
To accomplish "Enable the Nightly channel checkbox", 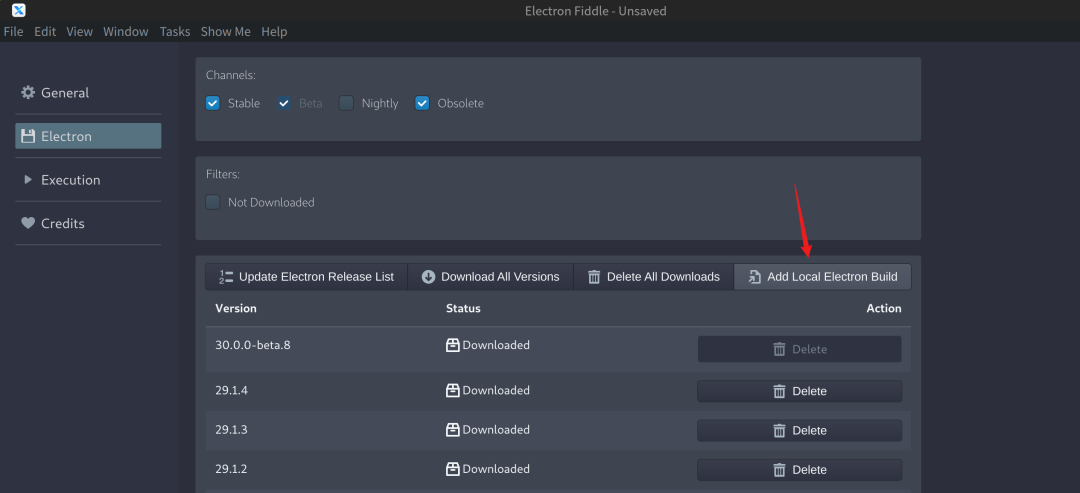I will pos(346,103).
